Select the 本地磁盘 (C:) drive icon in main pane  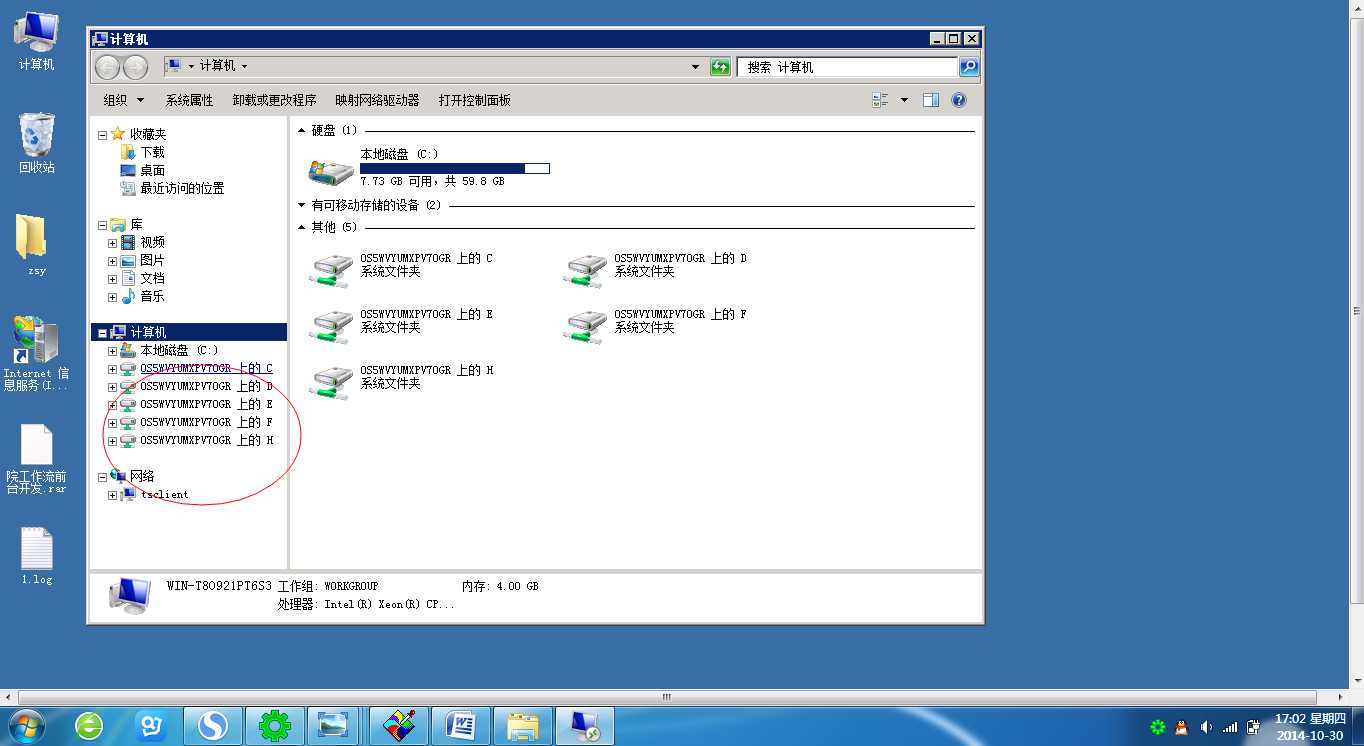coord(331,171)
